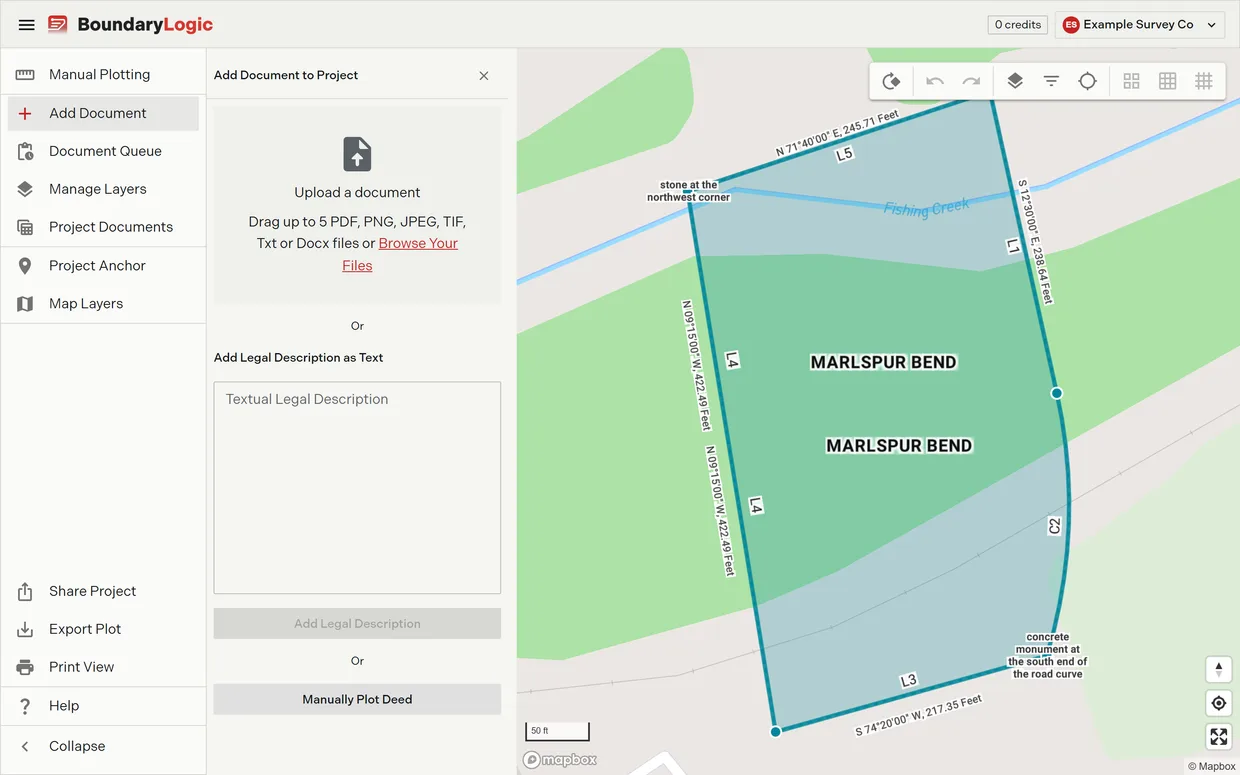Click the 'S 74°20'00" W, 217.35 Feet' label
Screen dimensions: 1240x775
pos(918,716)
